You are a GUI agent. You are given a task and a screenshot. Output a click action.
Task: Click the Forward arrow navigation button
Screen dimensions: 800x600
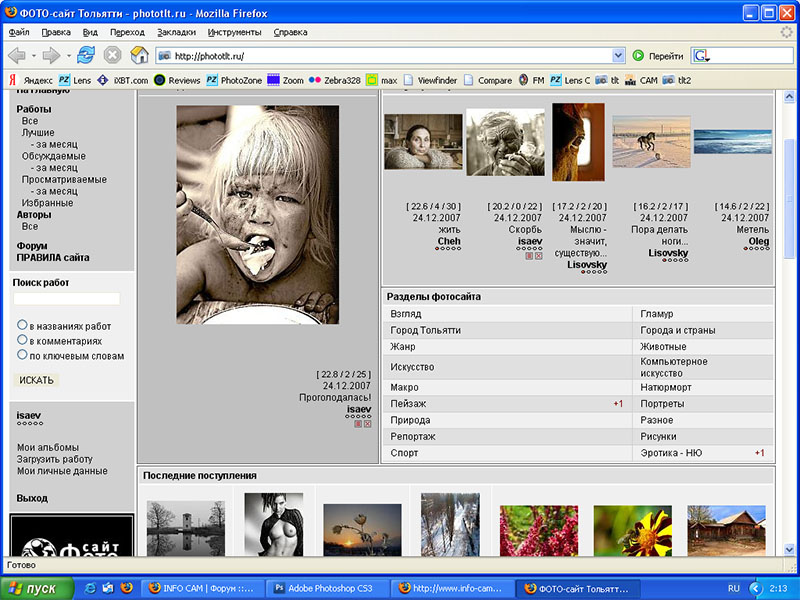[x=51, y=55]
